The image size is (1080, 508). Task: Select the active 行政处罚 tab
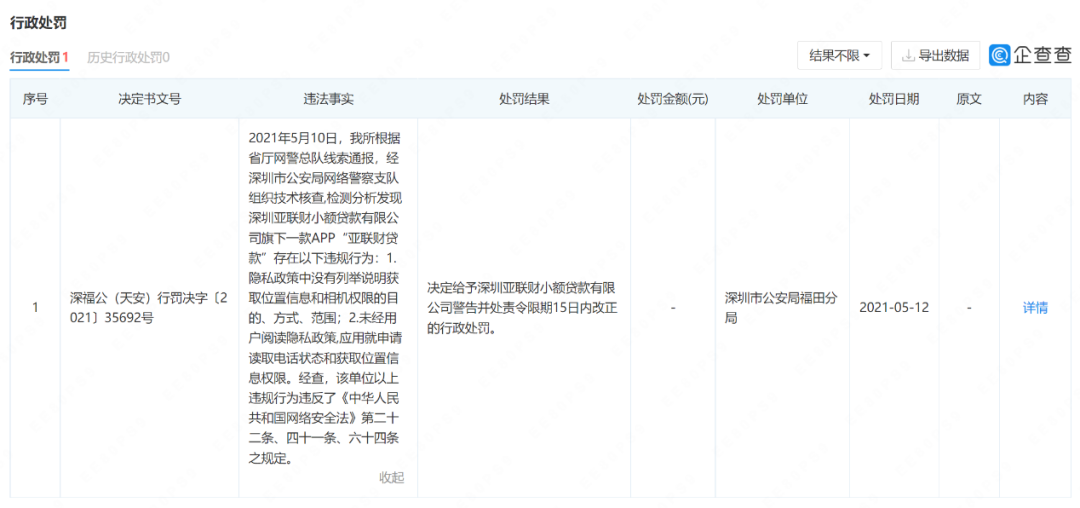[x=39, y=58]
